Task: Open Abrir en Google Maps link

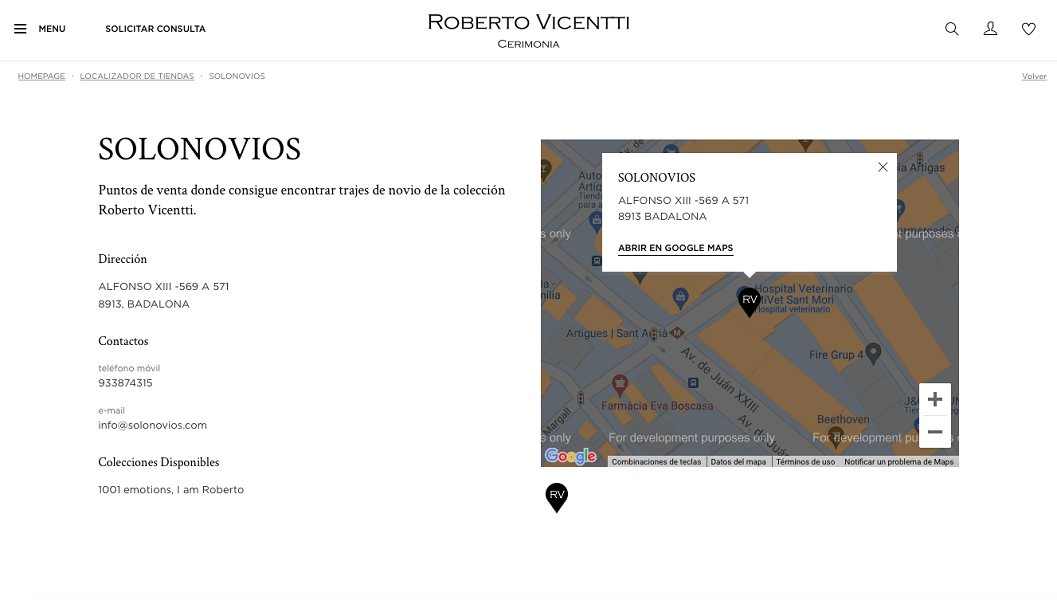Action: tap(675, 248)
